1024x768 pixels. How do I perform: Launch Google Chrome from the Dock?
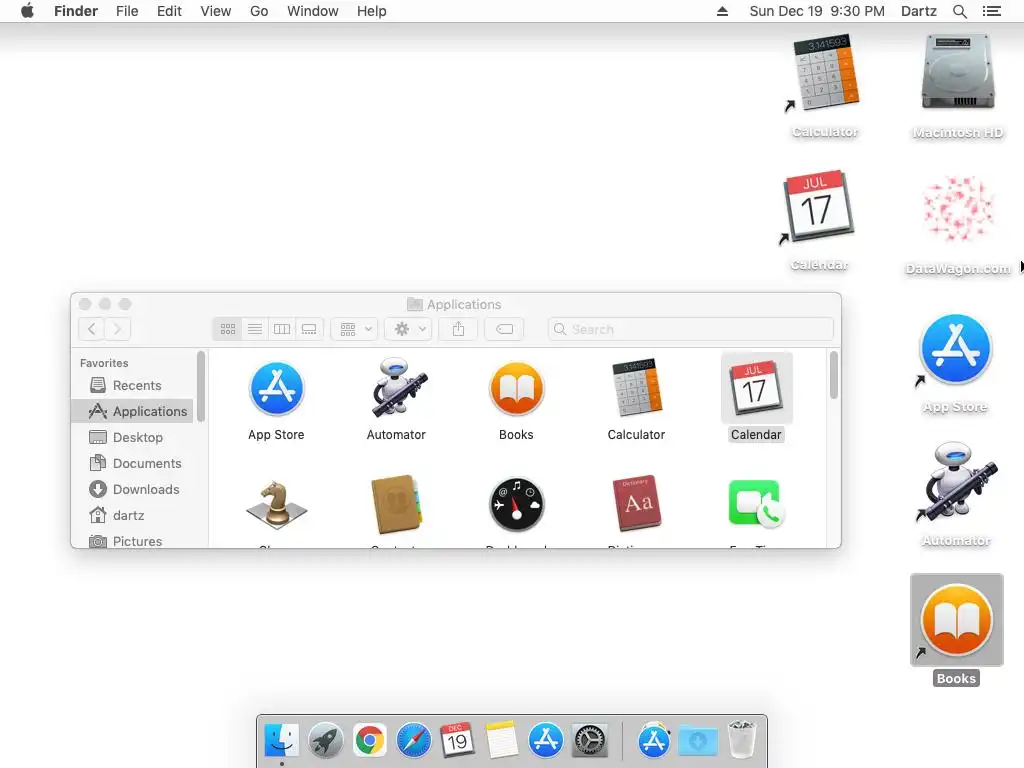[x=370, y=741]
